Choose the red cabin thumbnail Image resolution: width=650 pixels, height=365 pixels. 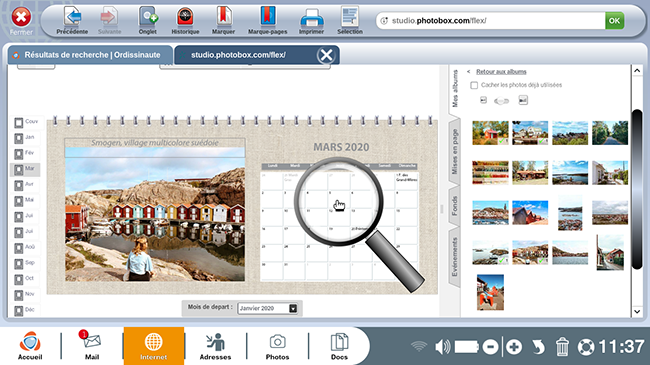[x=490, y=133]
